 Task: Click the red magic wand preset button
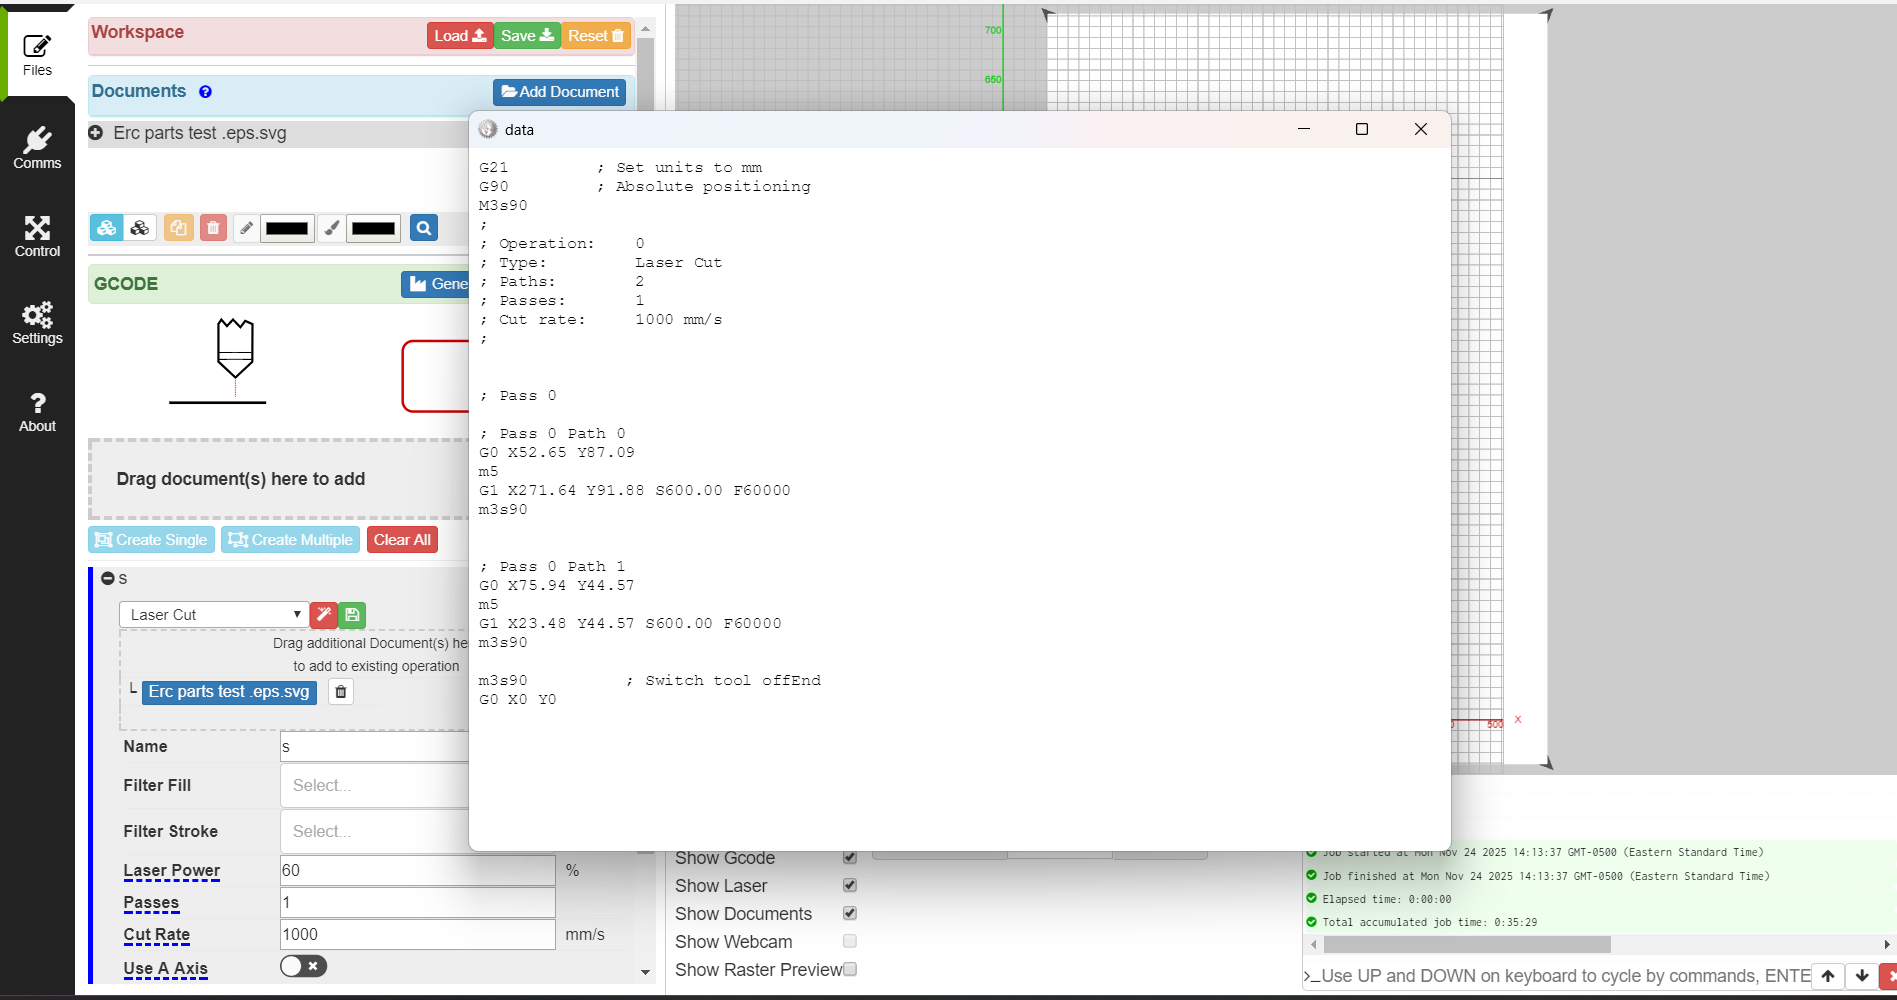click(323, 615)
